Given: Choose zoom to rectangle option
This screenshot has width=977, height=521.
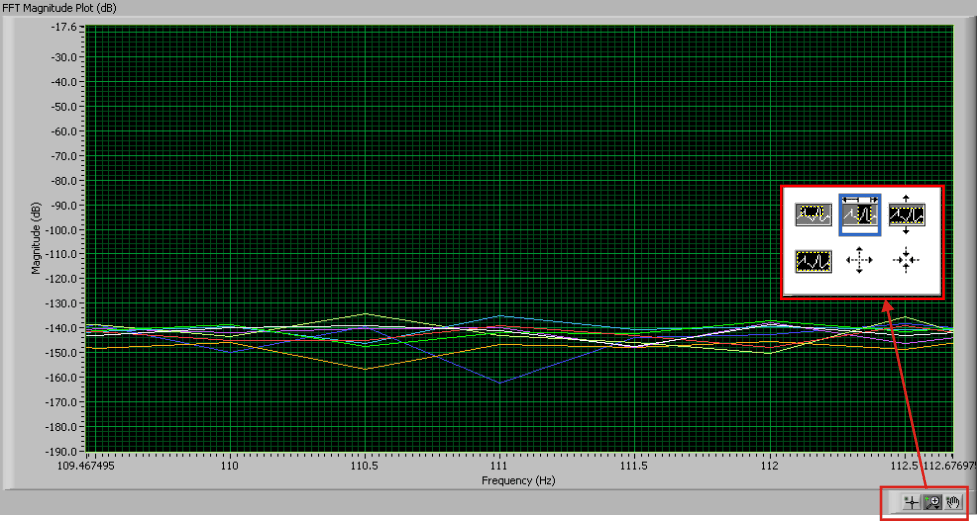Looking at the screenshot, I should coord(814,215).
